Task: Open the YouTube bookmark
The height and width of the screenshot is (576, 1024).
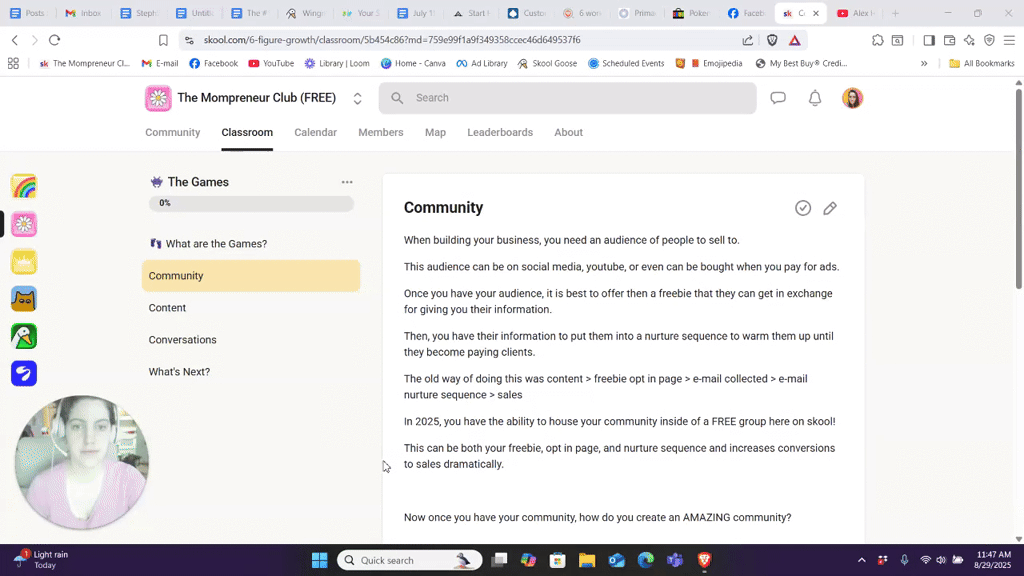Action: pos(271,63)
